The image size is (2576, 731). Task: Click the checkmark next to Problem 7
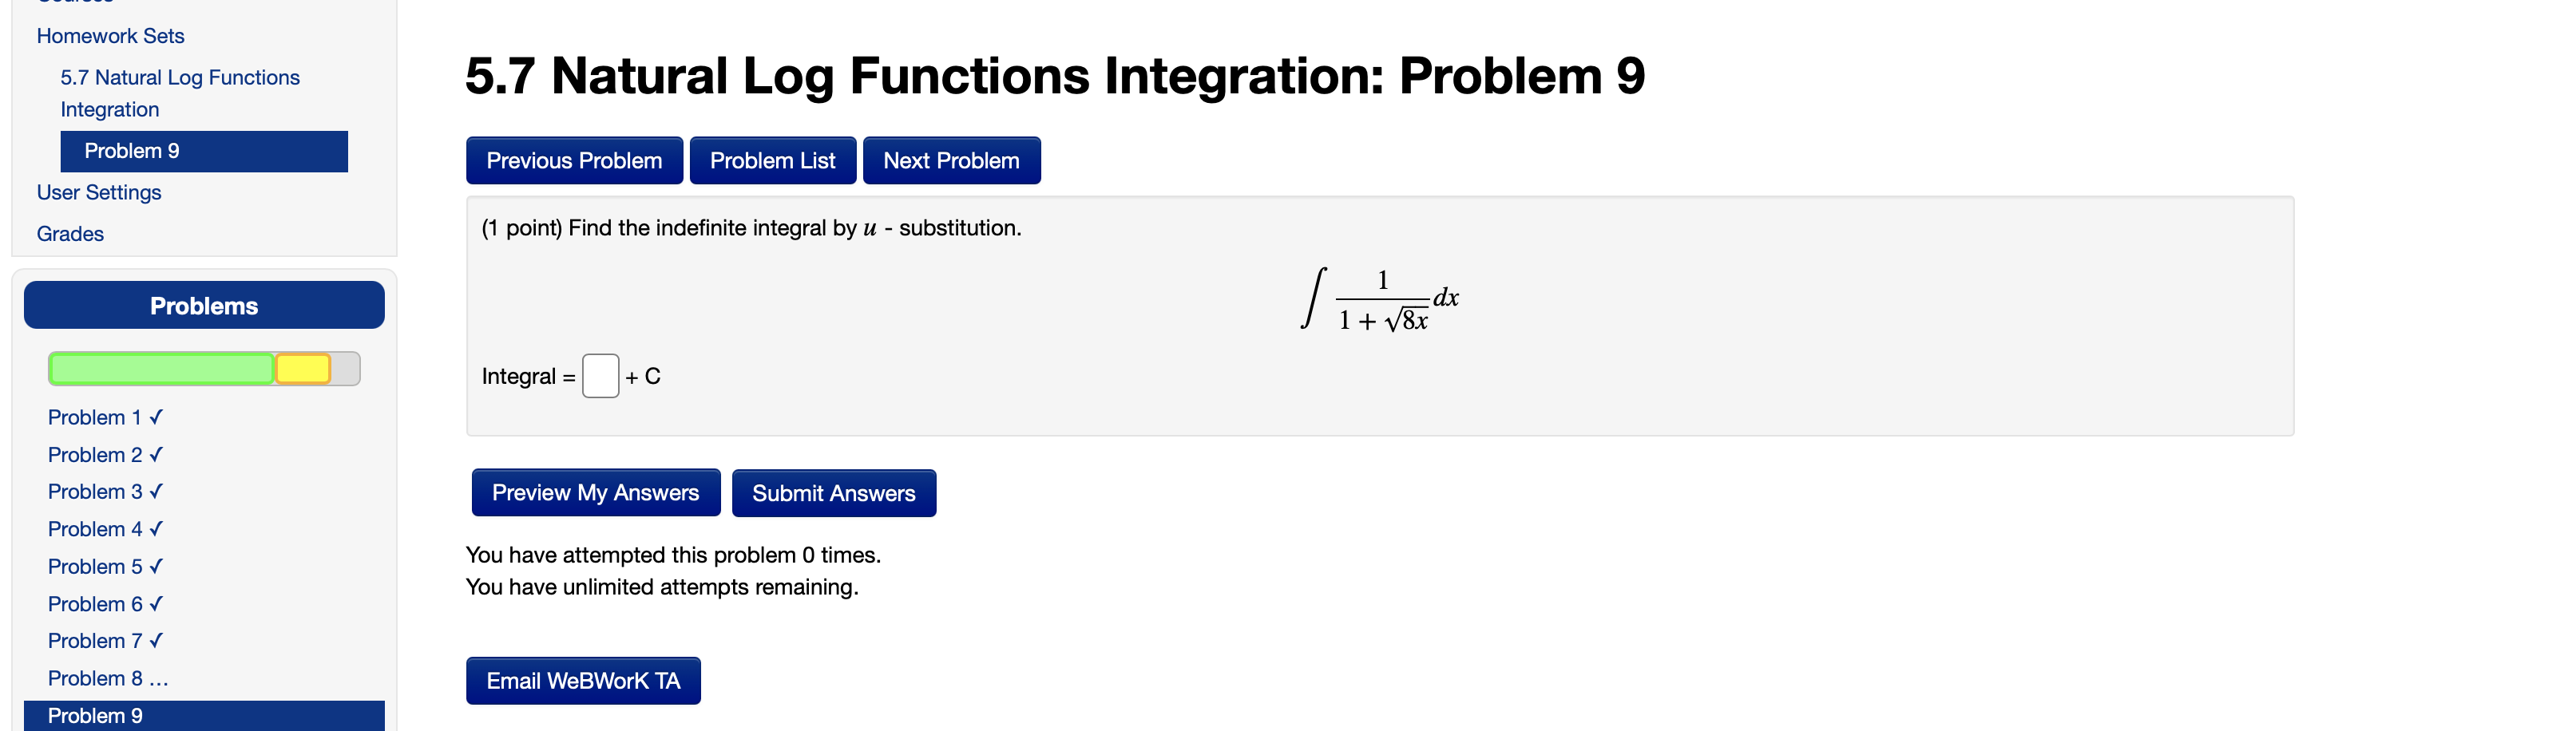pyautogui.click(x=156, y=640)
